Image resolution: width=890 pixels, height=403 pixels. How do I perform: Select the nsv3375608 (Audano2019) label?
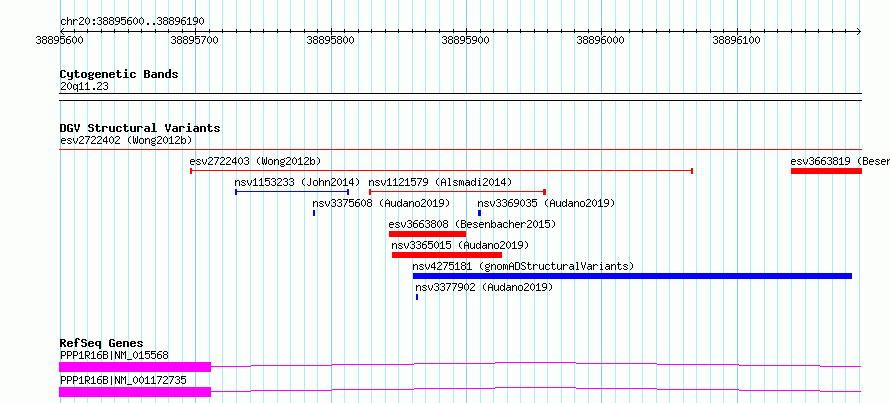pos(381,203)
